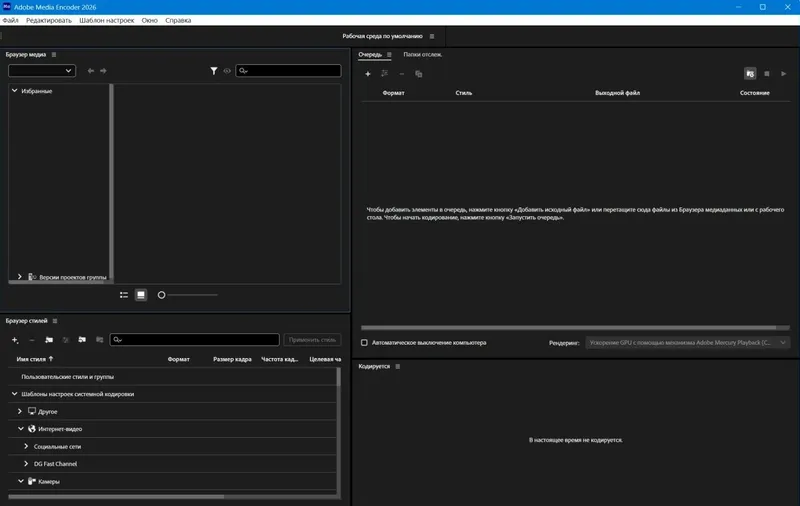Click the thumbnail size zoom slider

pyautogui.click(x=188, y=295)
